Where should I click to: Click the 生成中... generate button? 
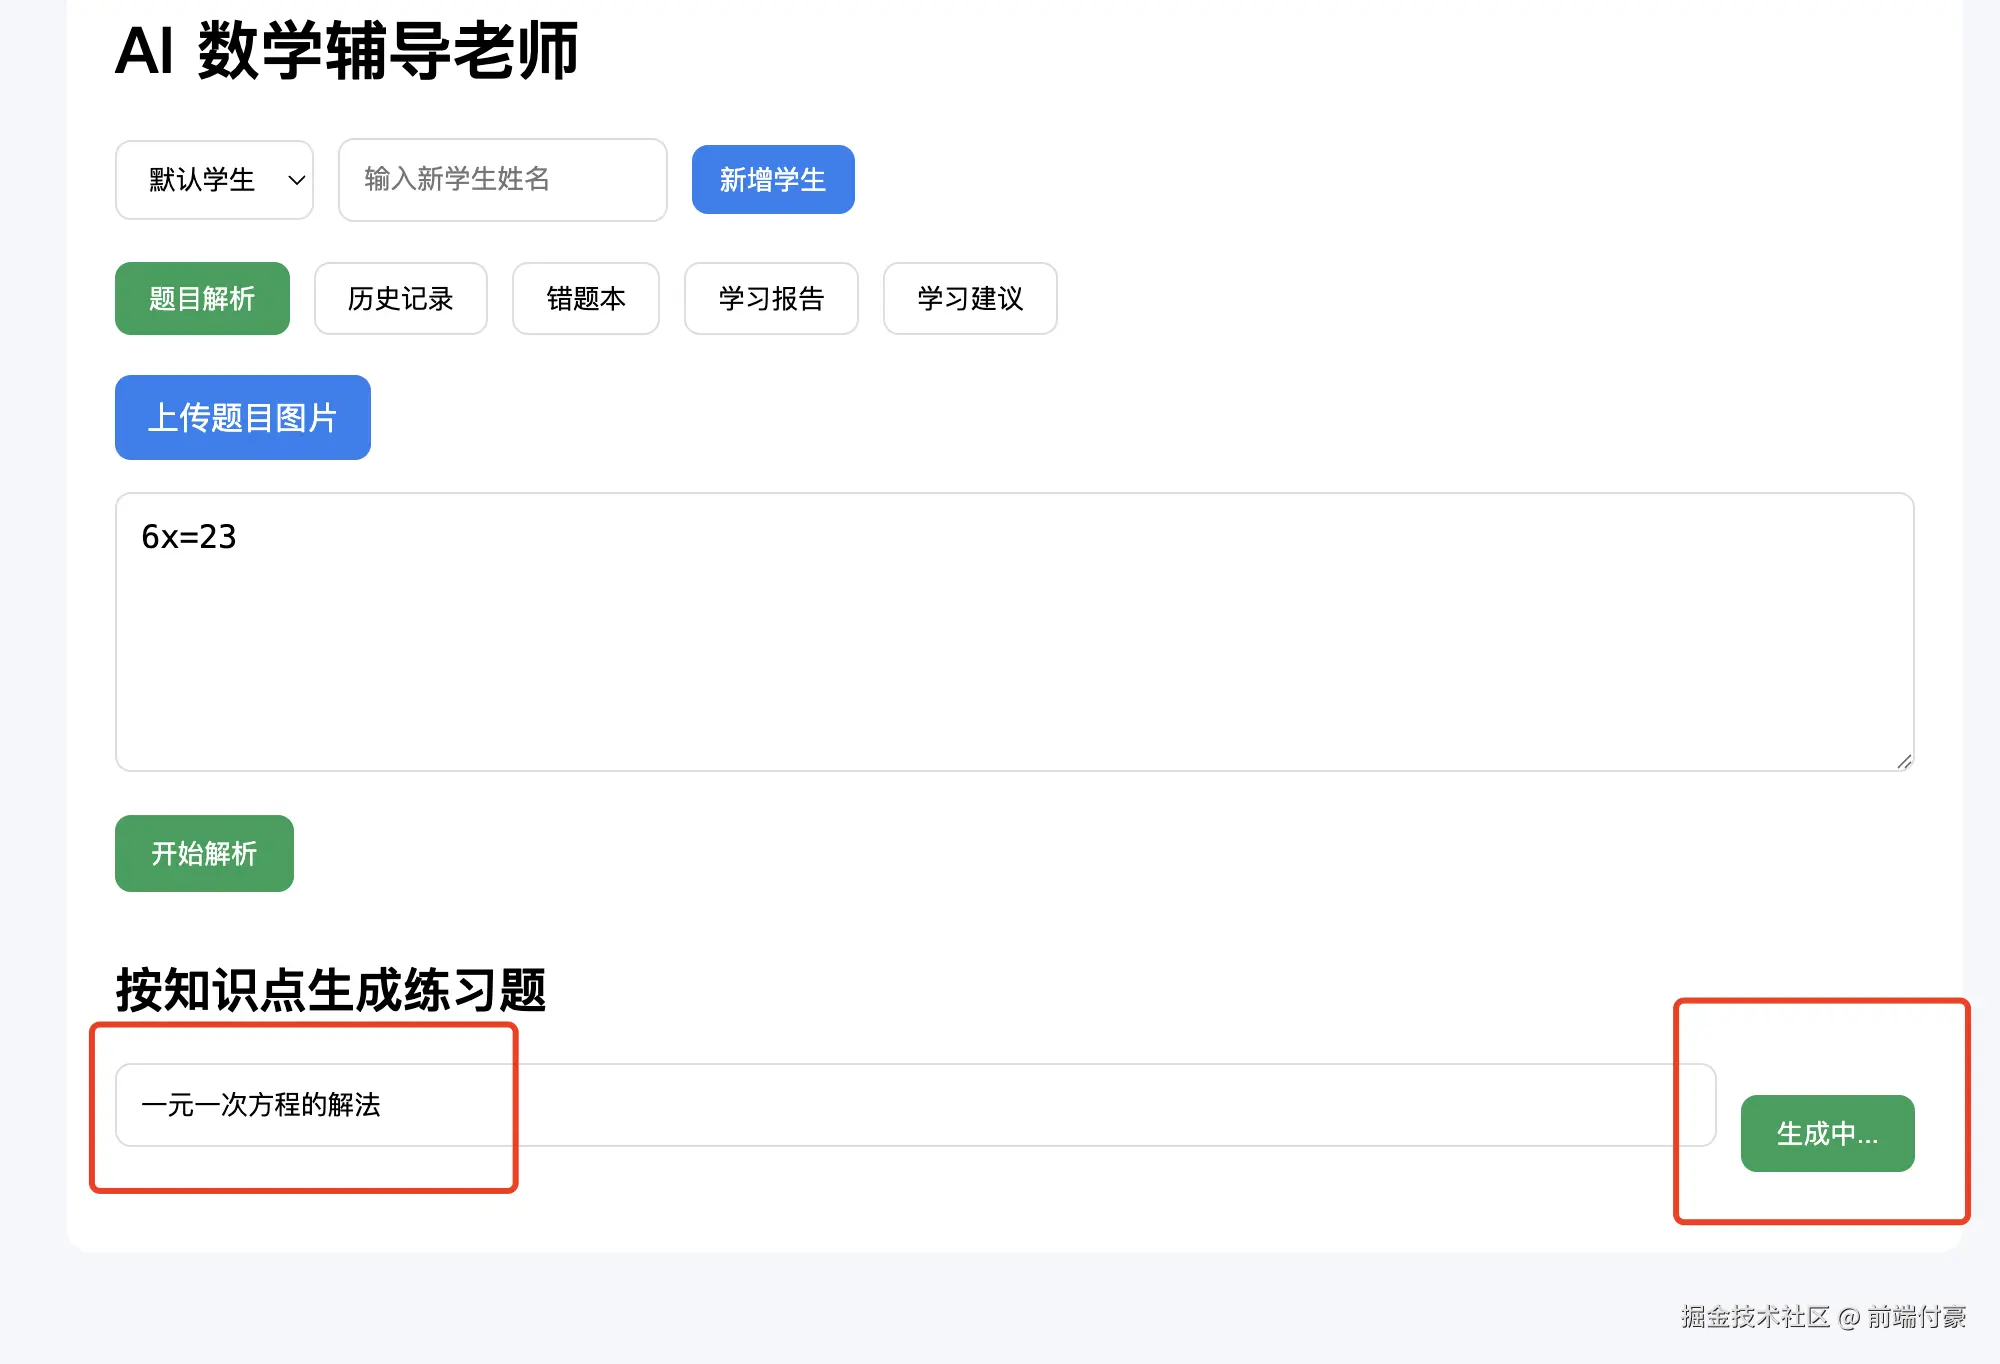pos(1827,1134)
